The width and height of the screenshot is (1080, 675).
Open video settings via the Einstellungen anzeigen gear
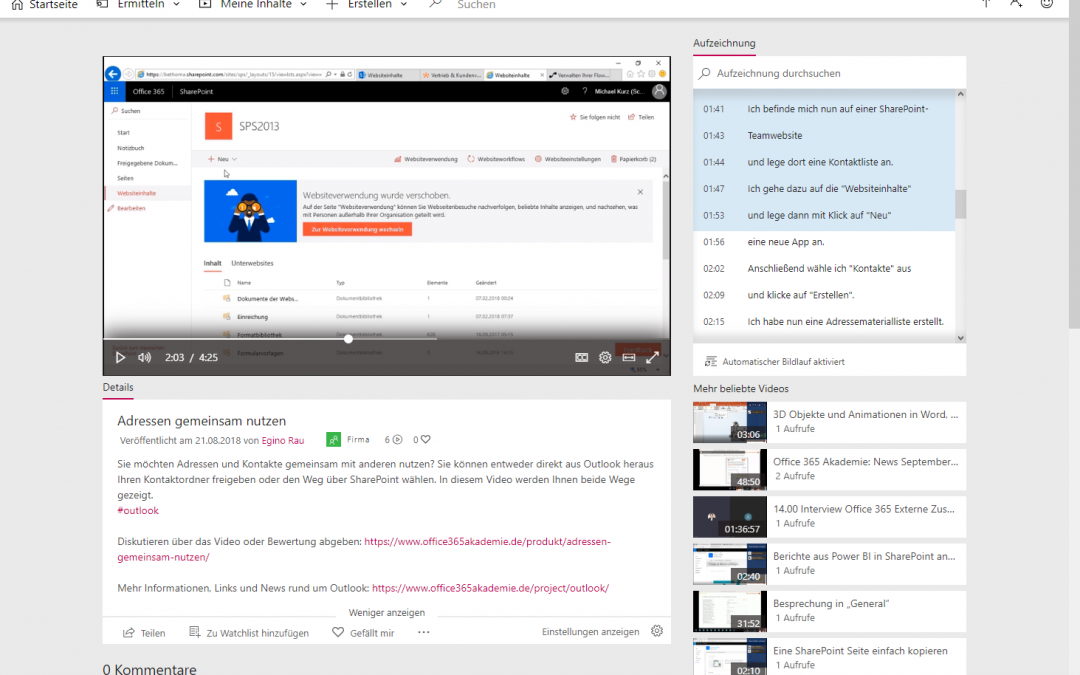[657, 631]
